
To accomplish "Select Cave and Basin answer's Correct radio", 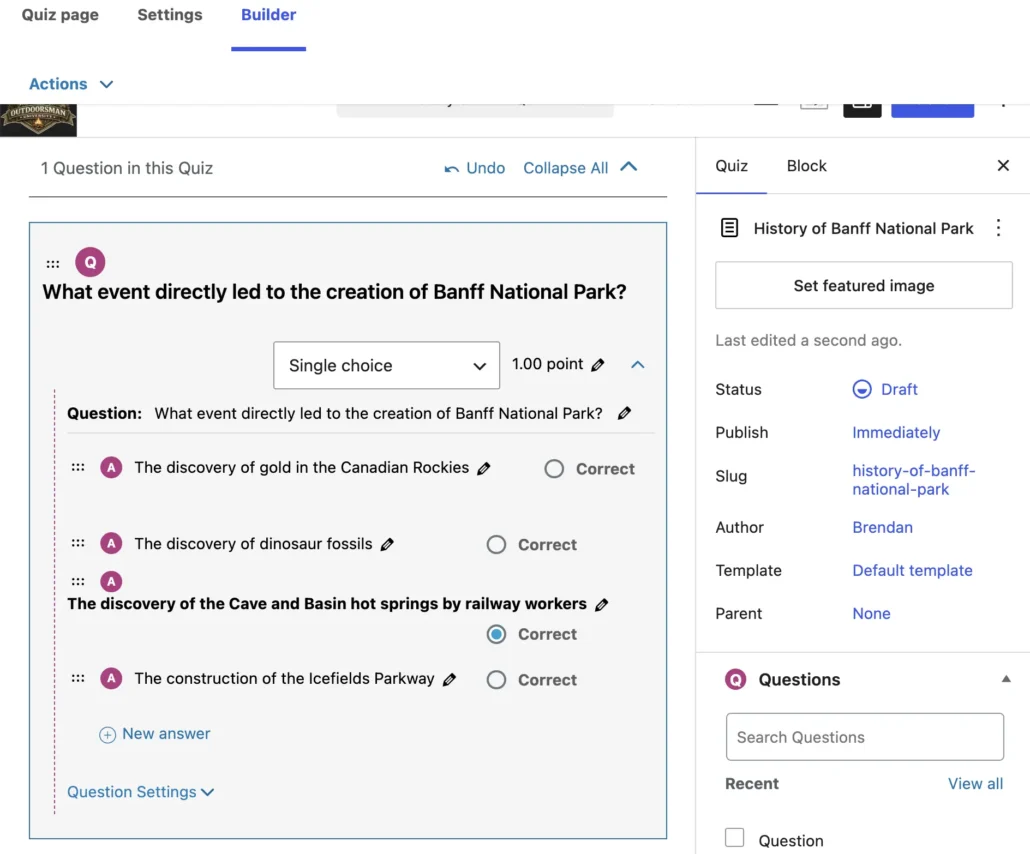I will point(496,635).
